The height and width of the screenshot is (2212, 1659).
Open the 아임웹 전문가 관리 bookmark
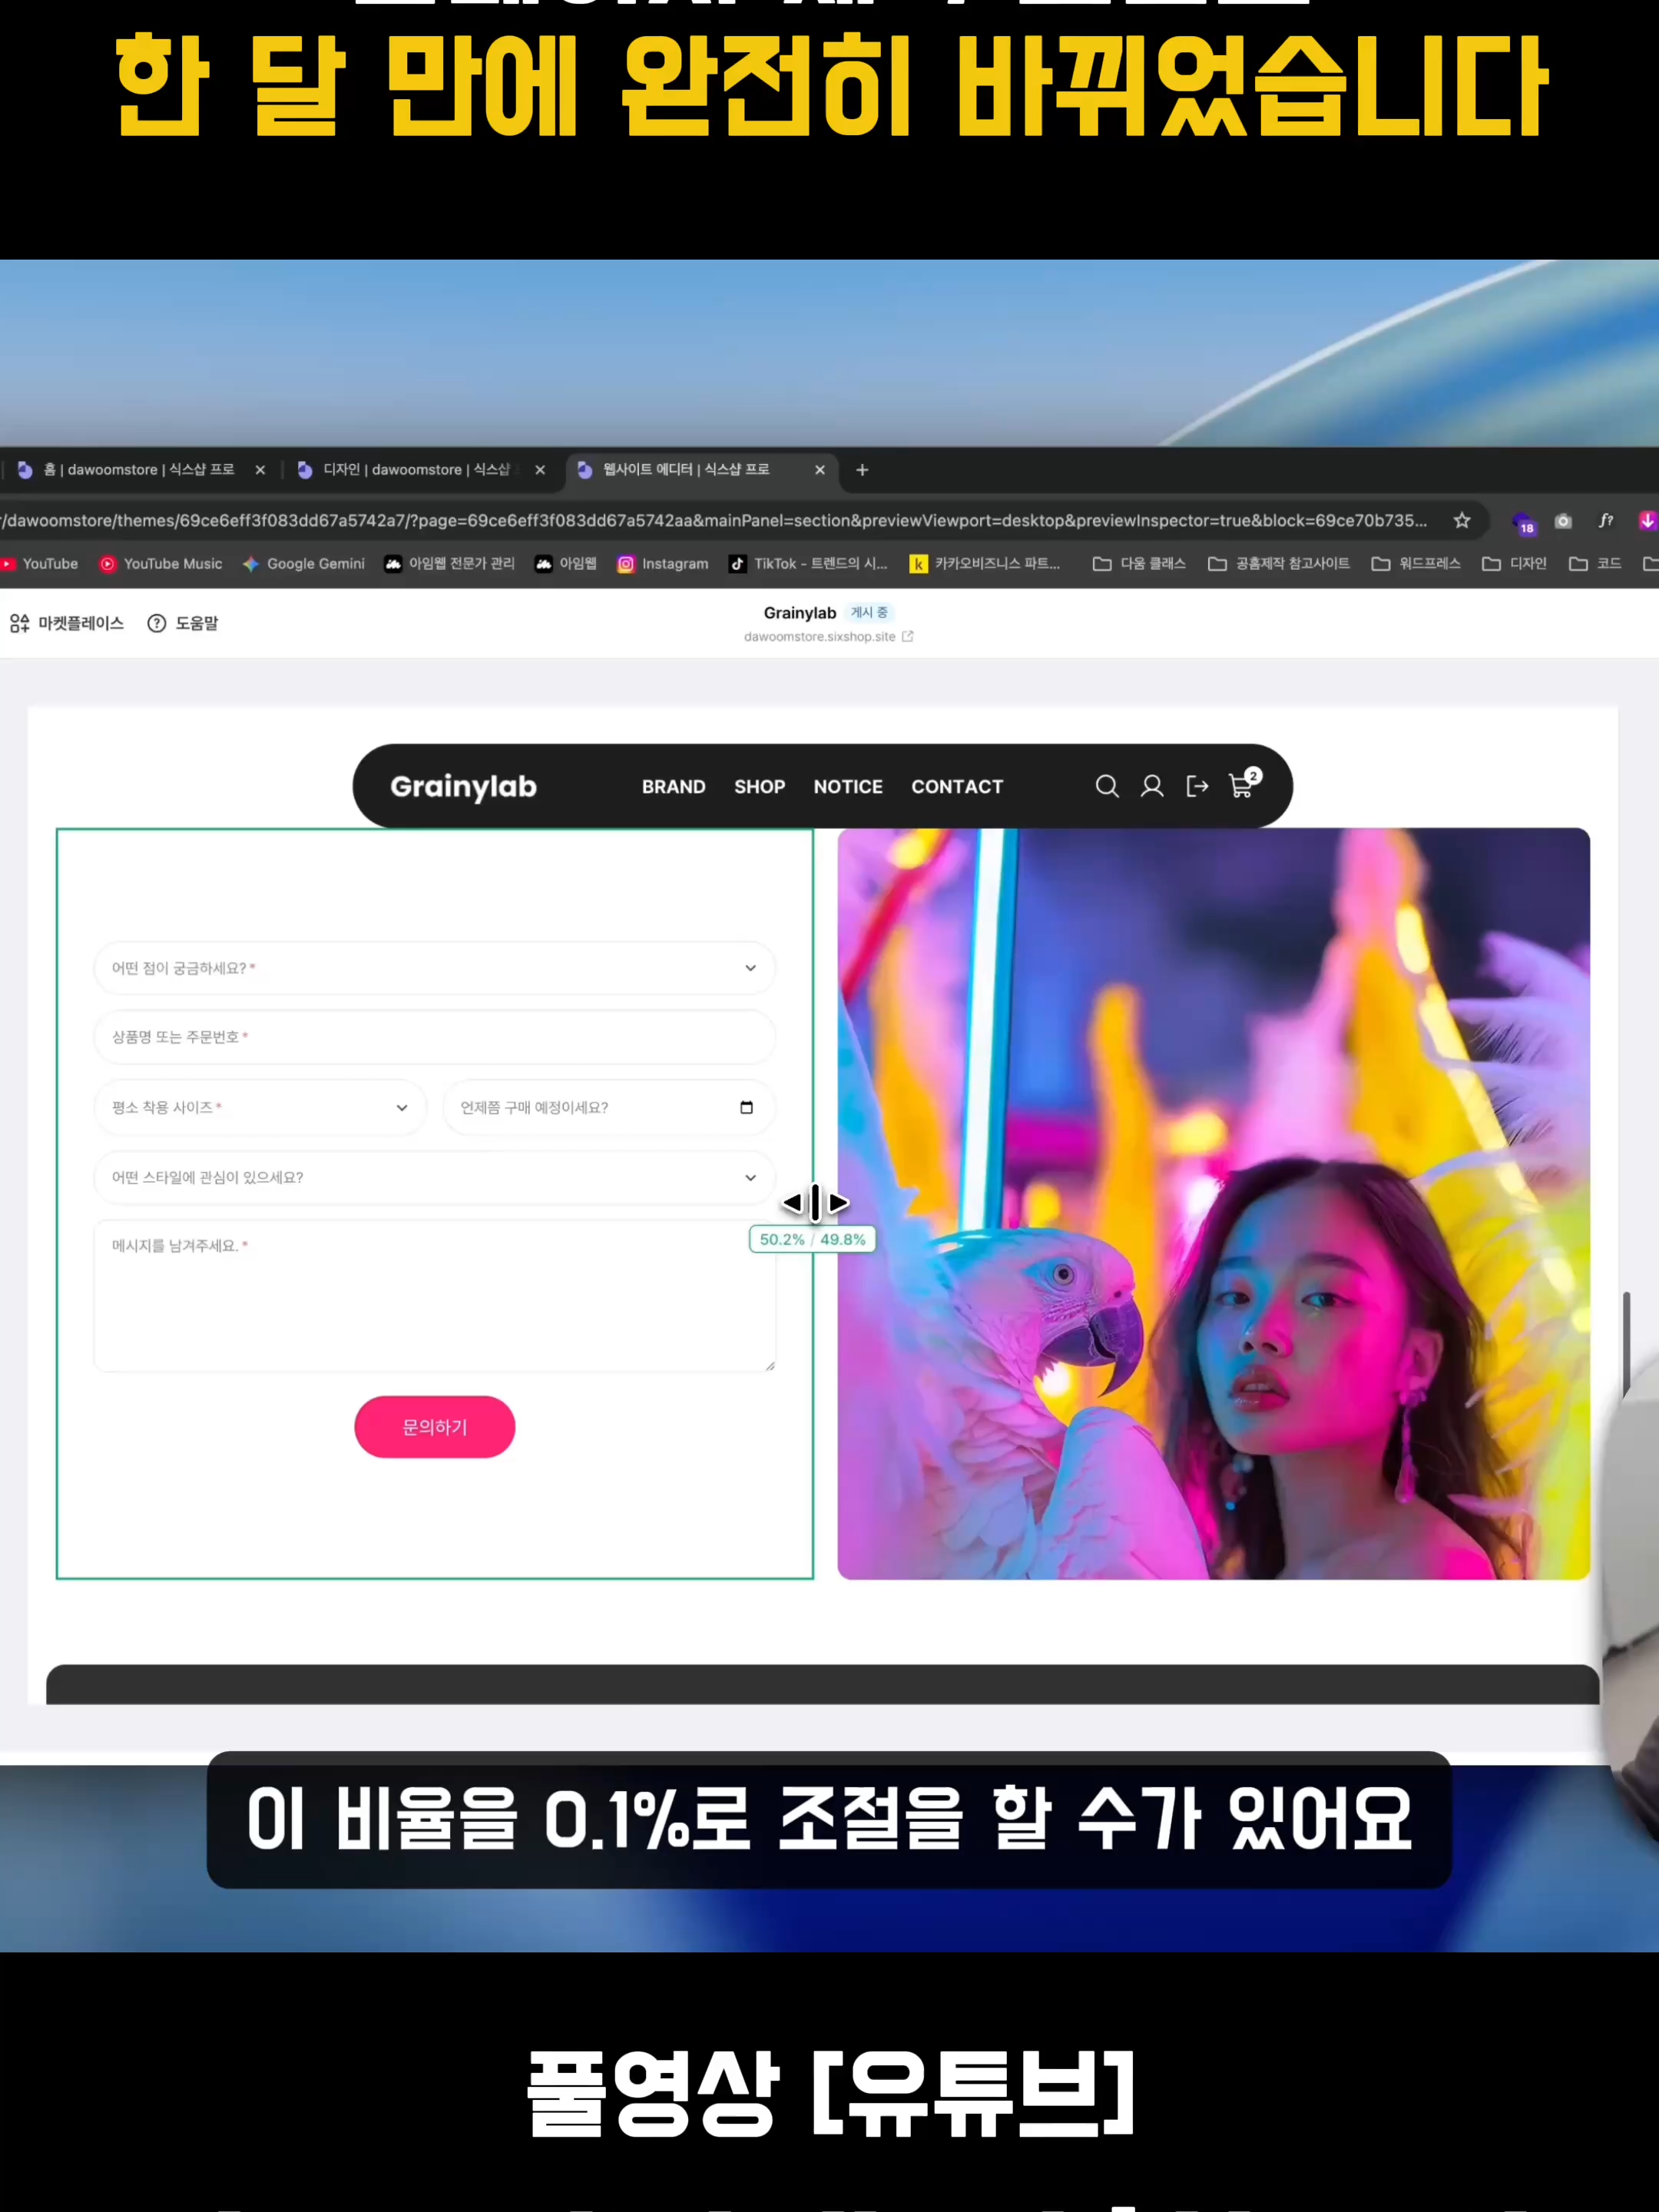tap(450, 564)
